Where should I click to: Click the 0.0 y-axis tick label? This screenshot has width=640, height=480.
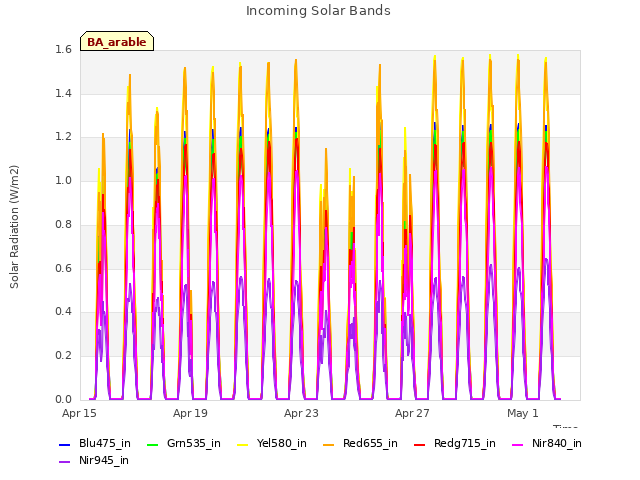pyautogui.click(x=63, y=399)
